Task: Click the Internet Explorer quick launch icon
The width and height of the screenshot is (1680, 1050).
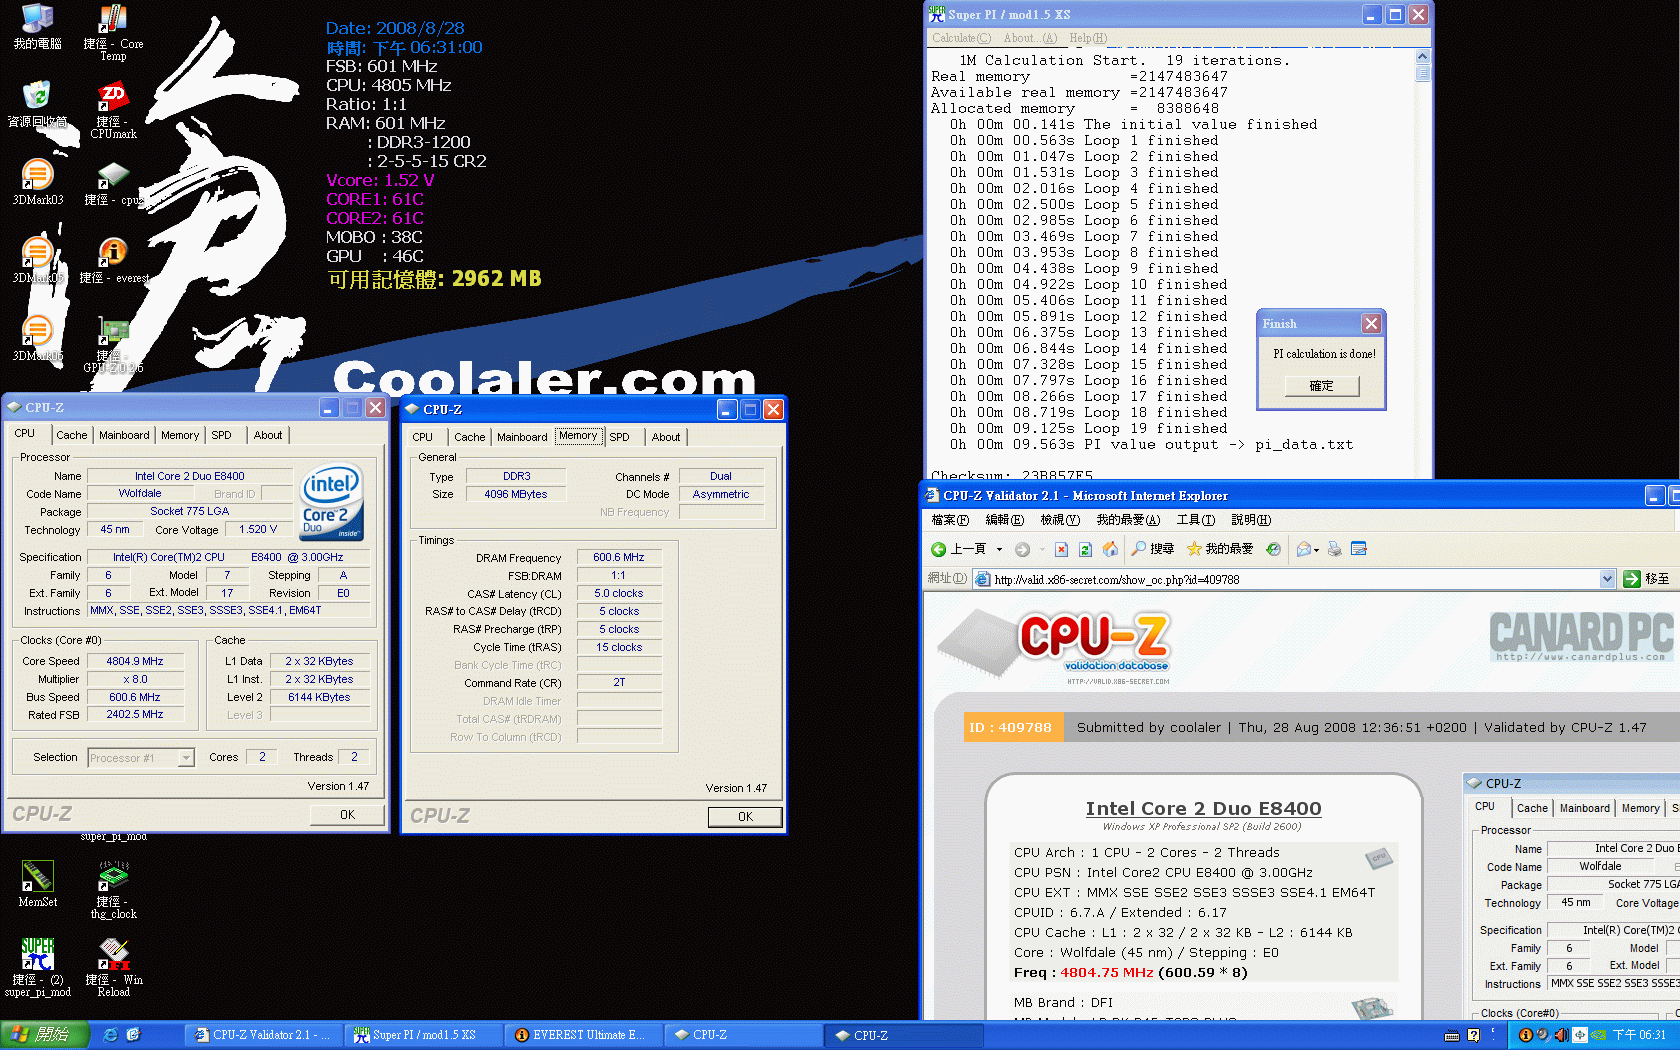Action: [111, 1035]
